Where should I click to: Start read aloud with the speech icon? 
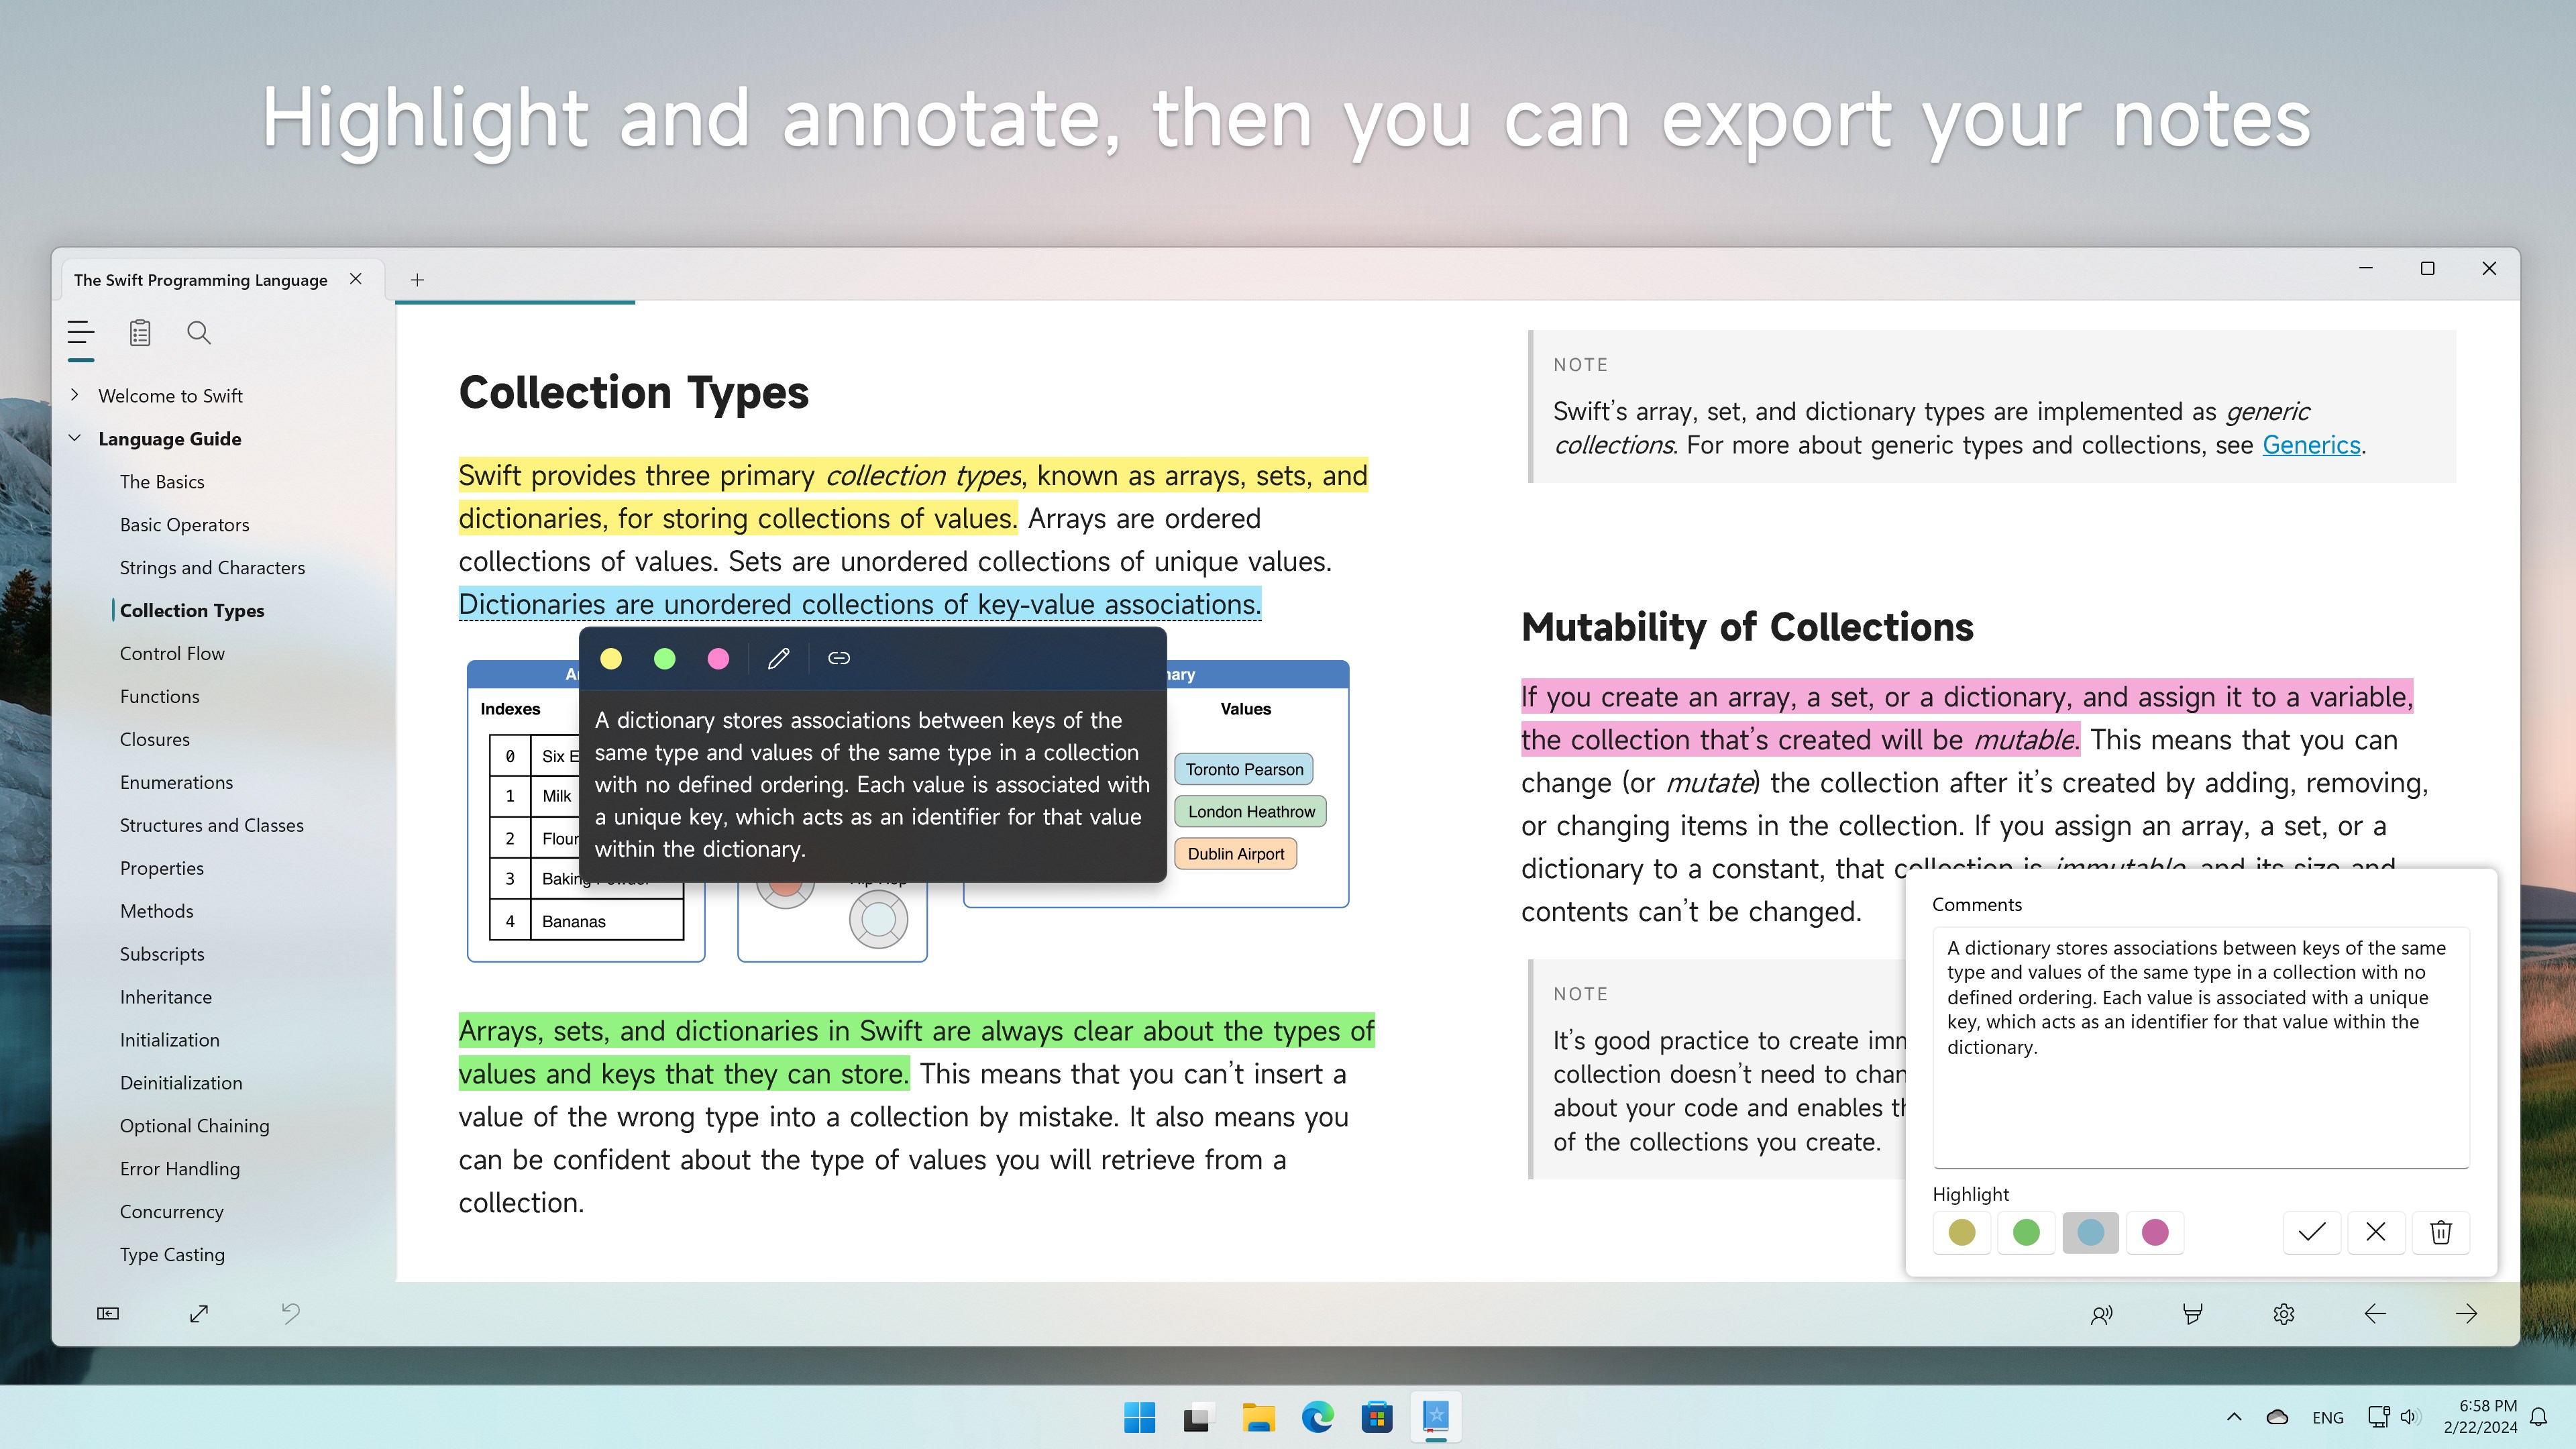point(2101,1314)
